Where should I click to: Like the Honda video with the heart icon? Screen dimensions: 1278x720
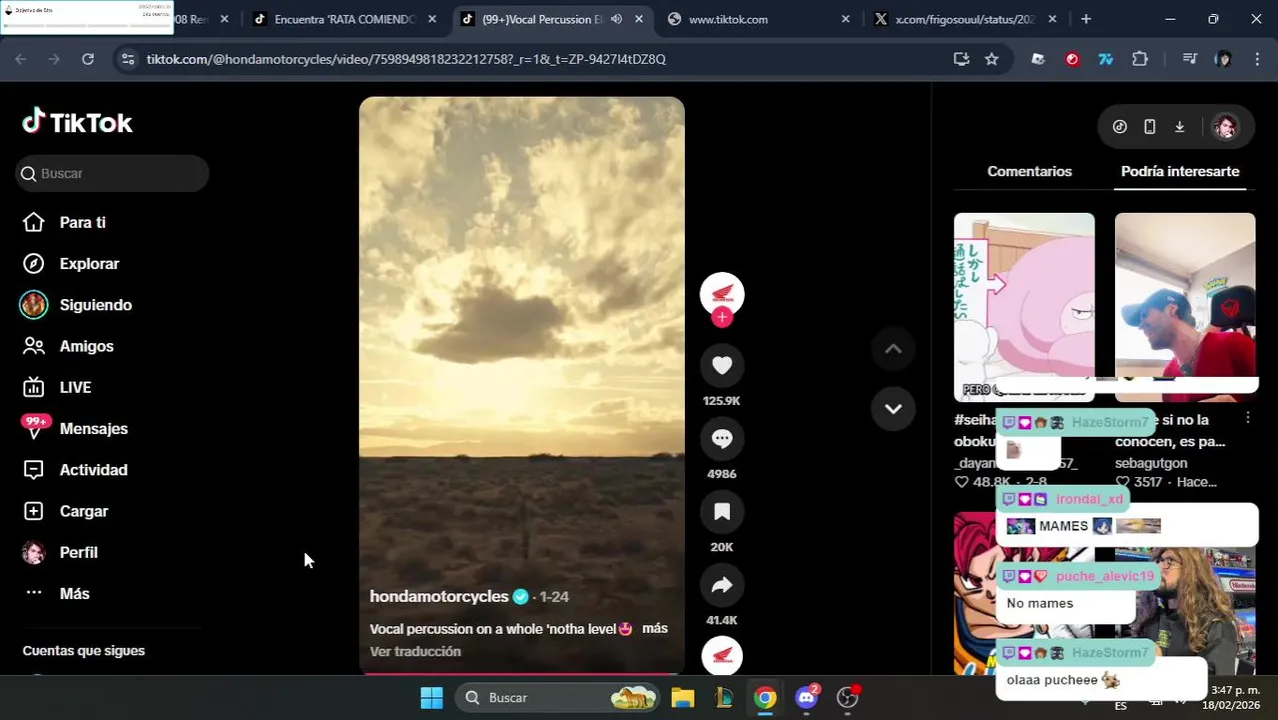pyautogui.click(x=722, y=366)
